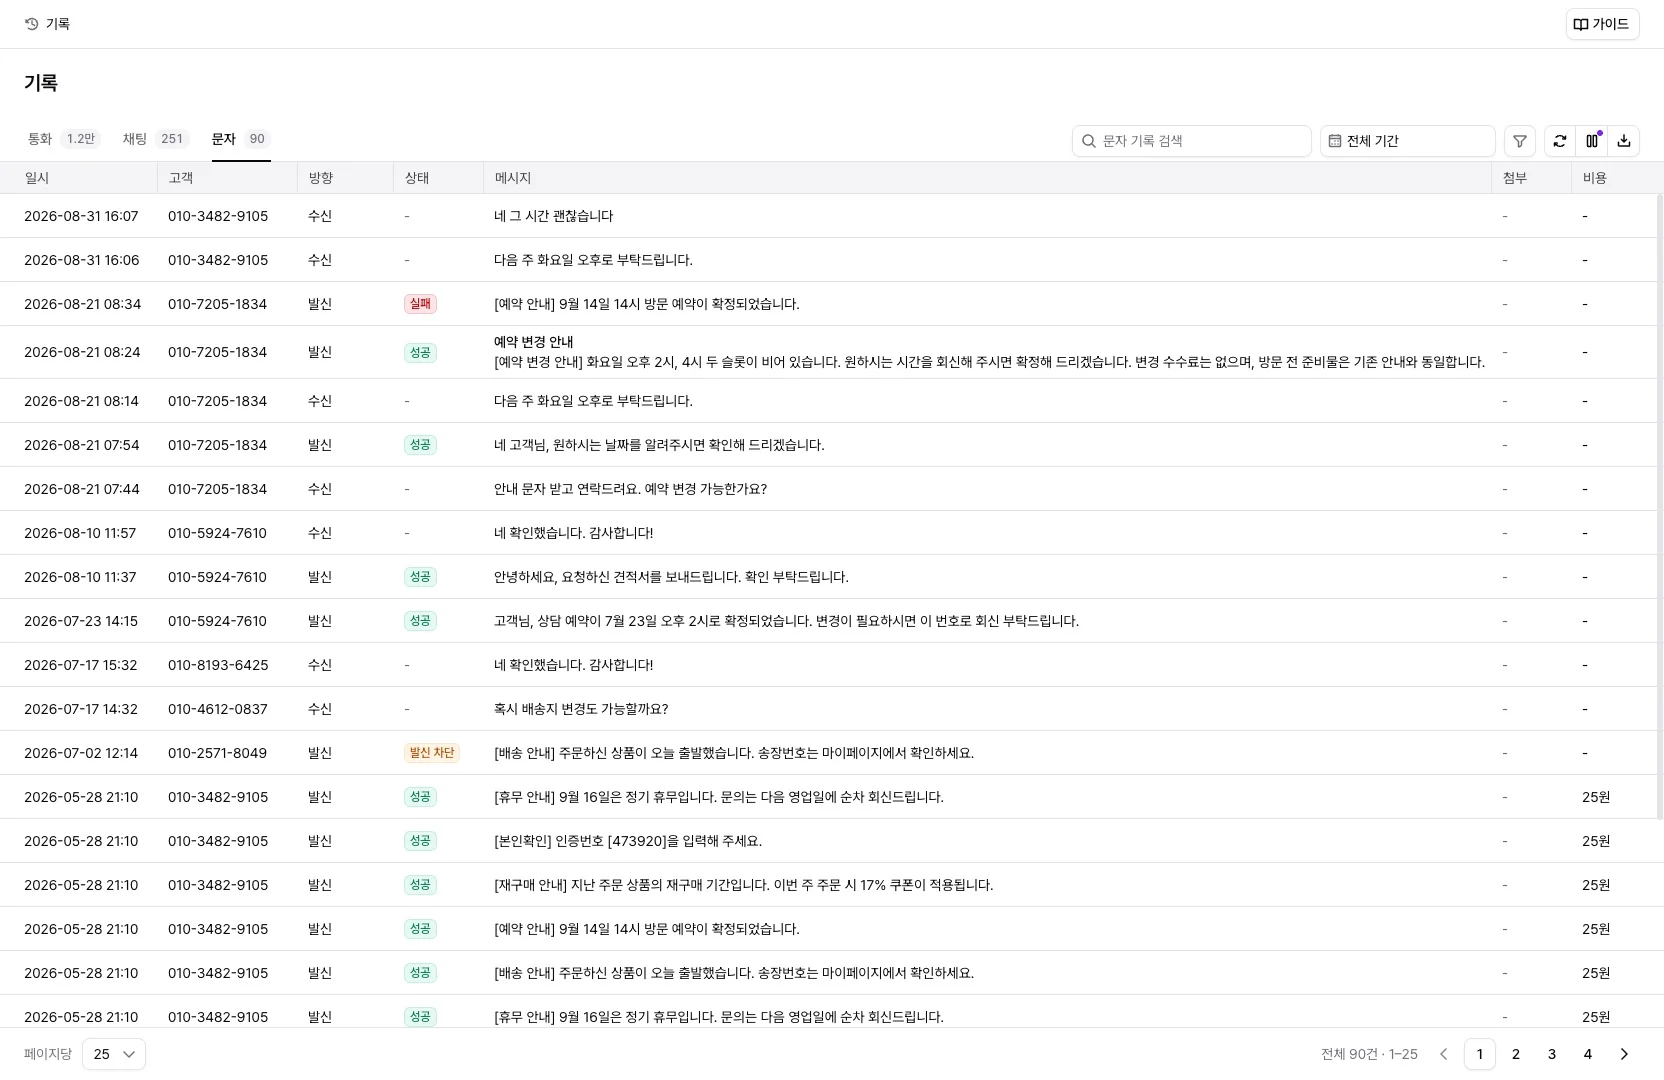Click the red 실패 status badge
Viewport: 1664px width, 1080px height.
tap(420, 304)
